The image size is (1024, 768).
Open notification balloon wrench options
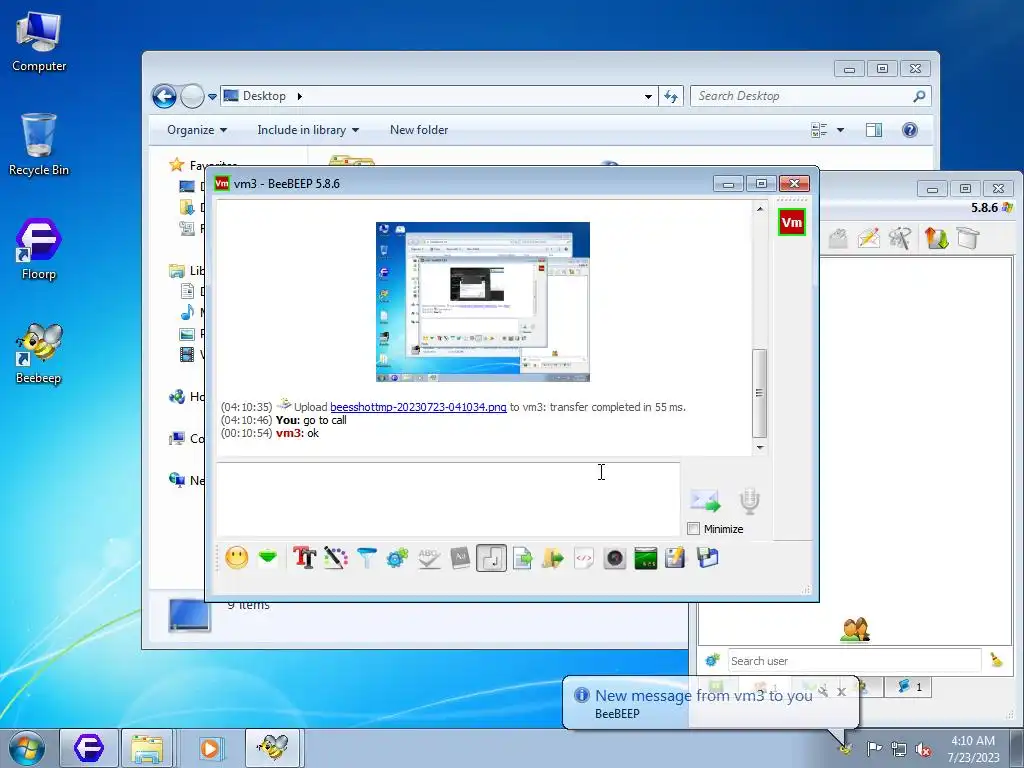(x=824, y=691)
